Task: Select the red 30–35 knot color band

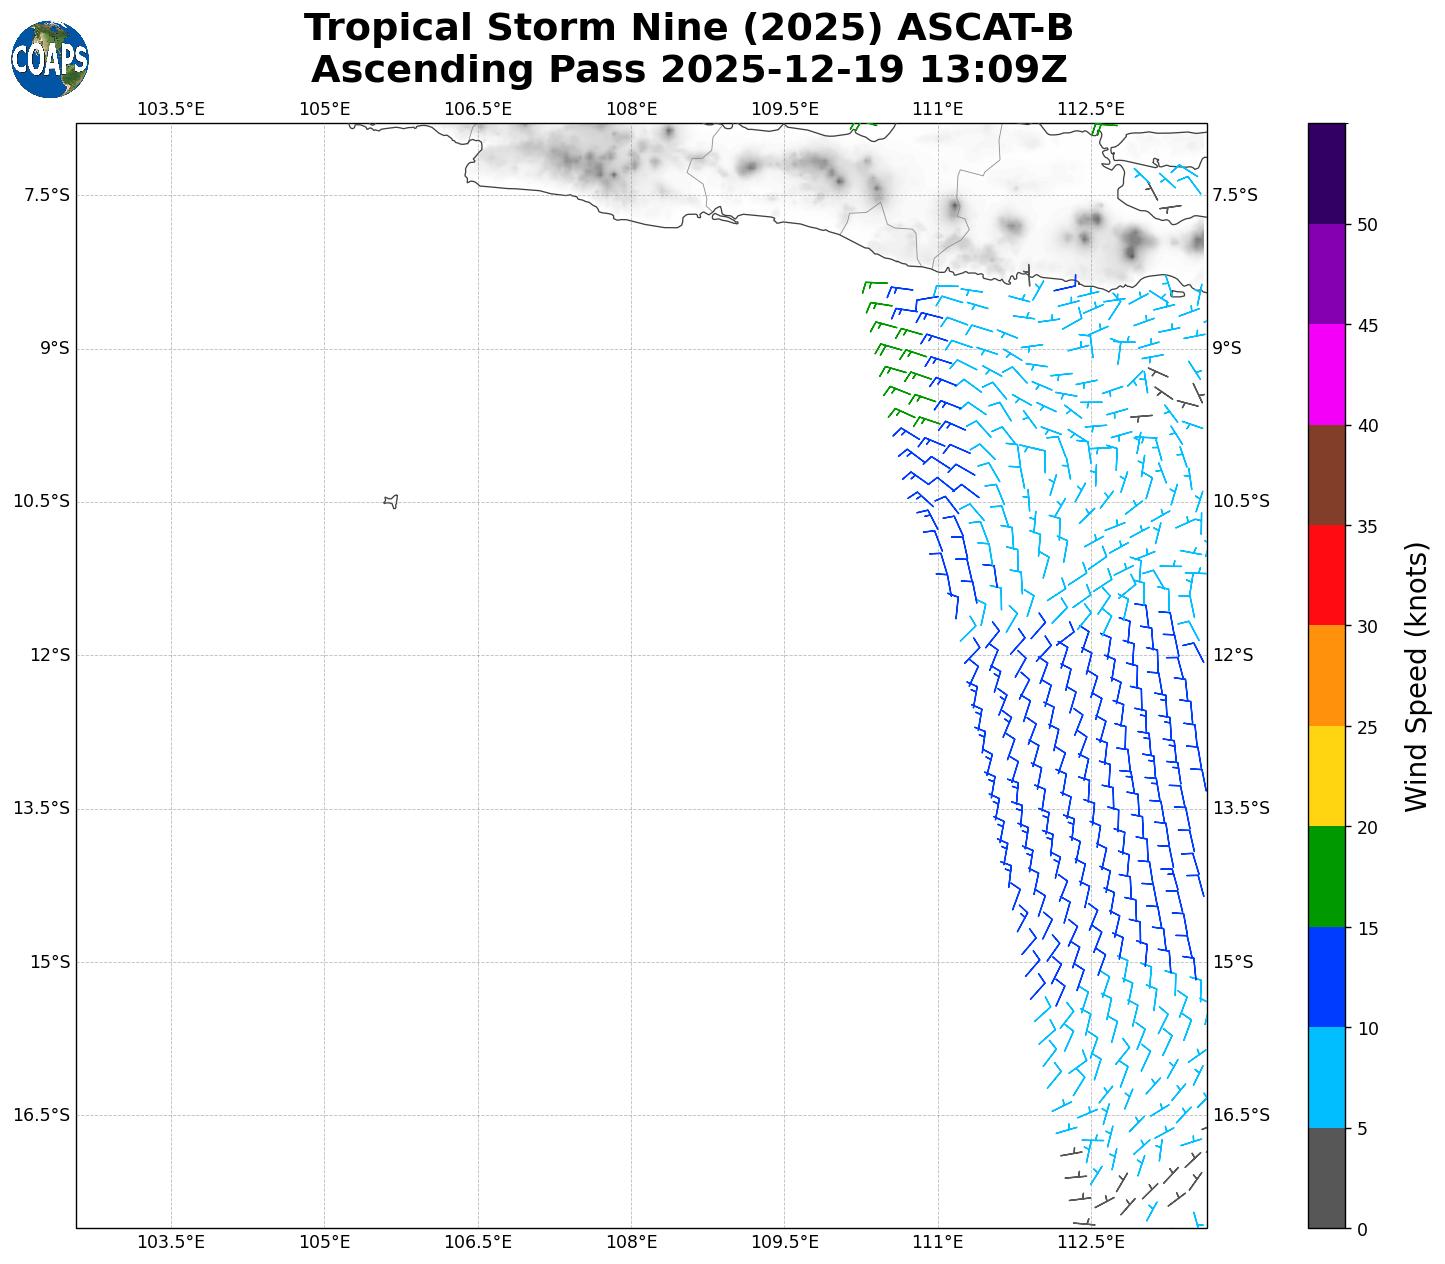Action: (1327, 575)
